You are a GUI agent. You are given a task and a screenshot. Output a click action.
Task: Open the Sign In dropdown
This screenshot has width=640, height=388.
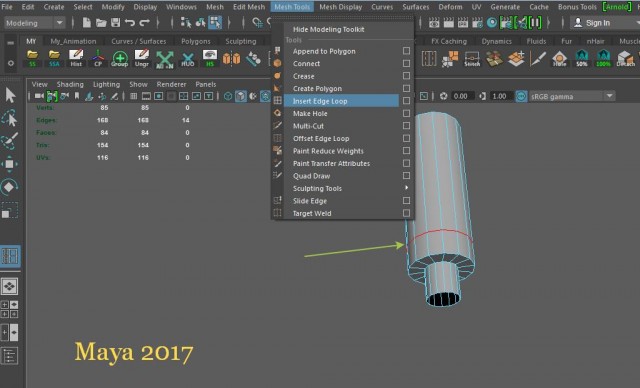[604, 23]
